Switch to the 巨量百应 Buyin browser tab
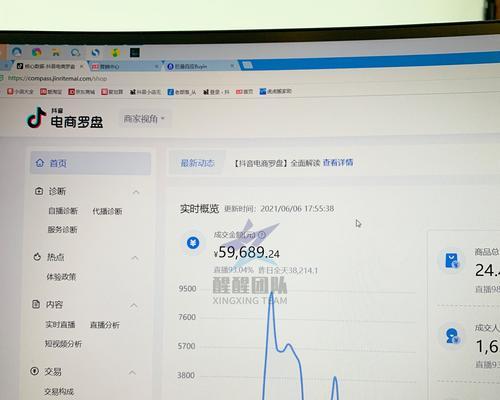This screenshot has height=400, width=500. coord(201,66)
